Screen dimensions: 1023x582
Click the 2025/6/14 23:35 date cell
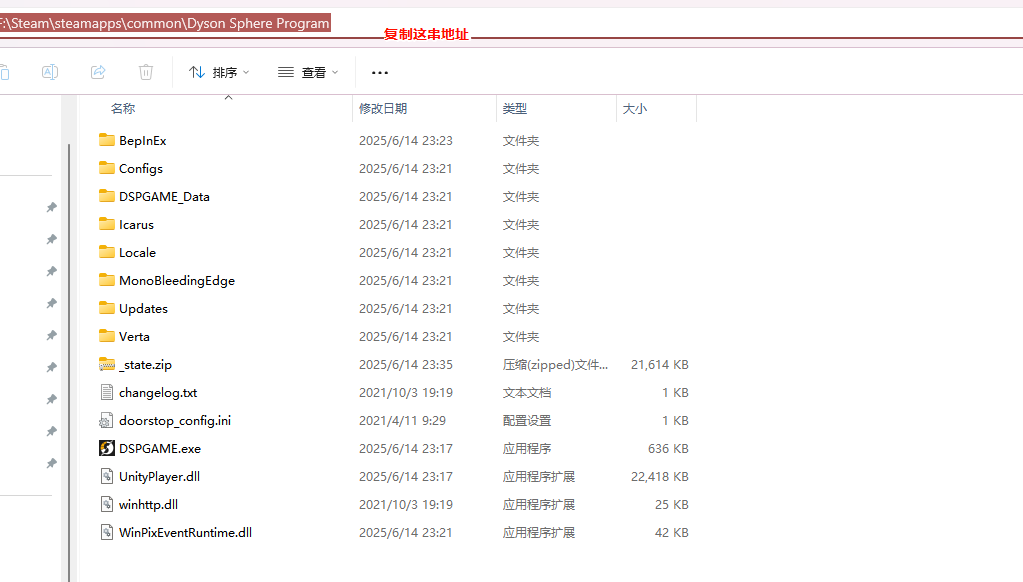click(x=406, y=365)
